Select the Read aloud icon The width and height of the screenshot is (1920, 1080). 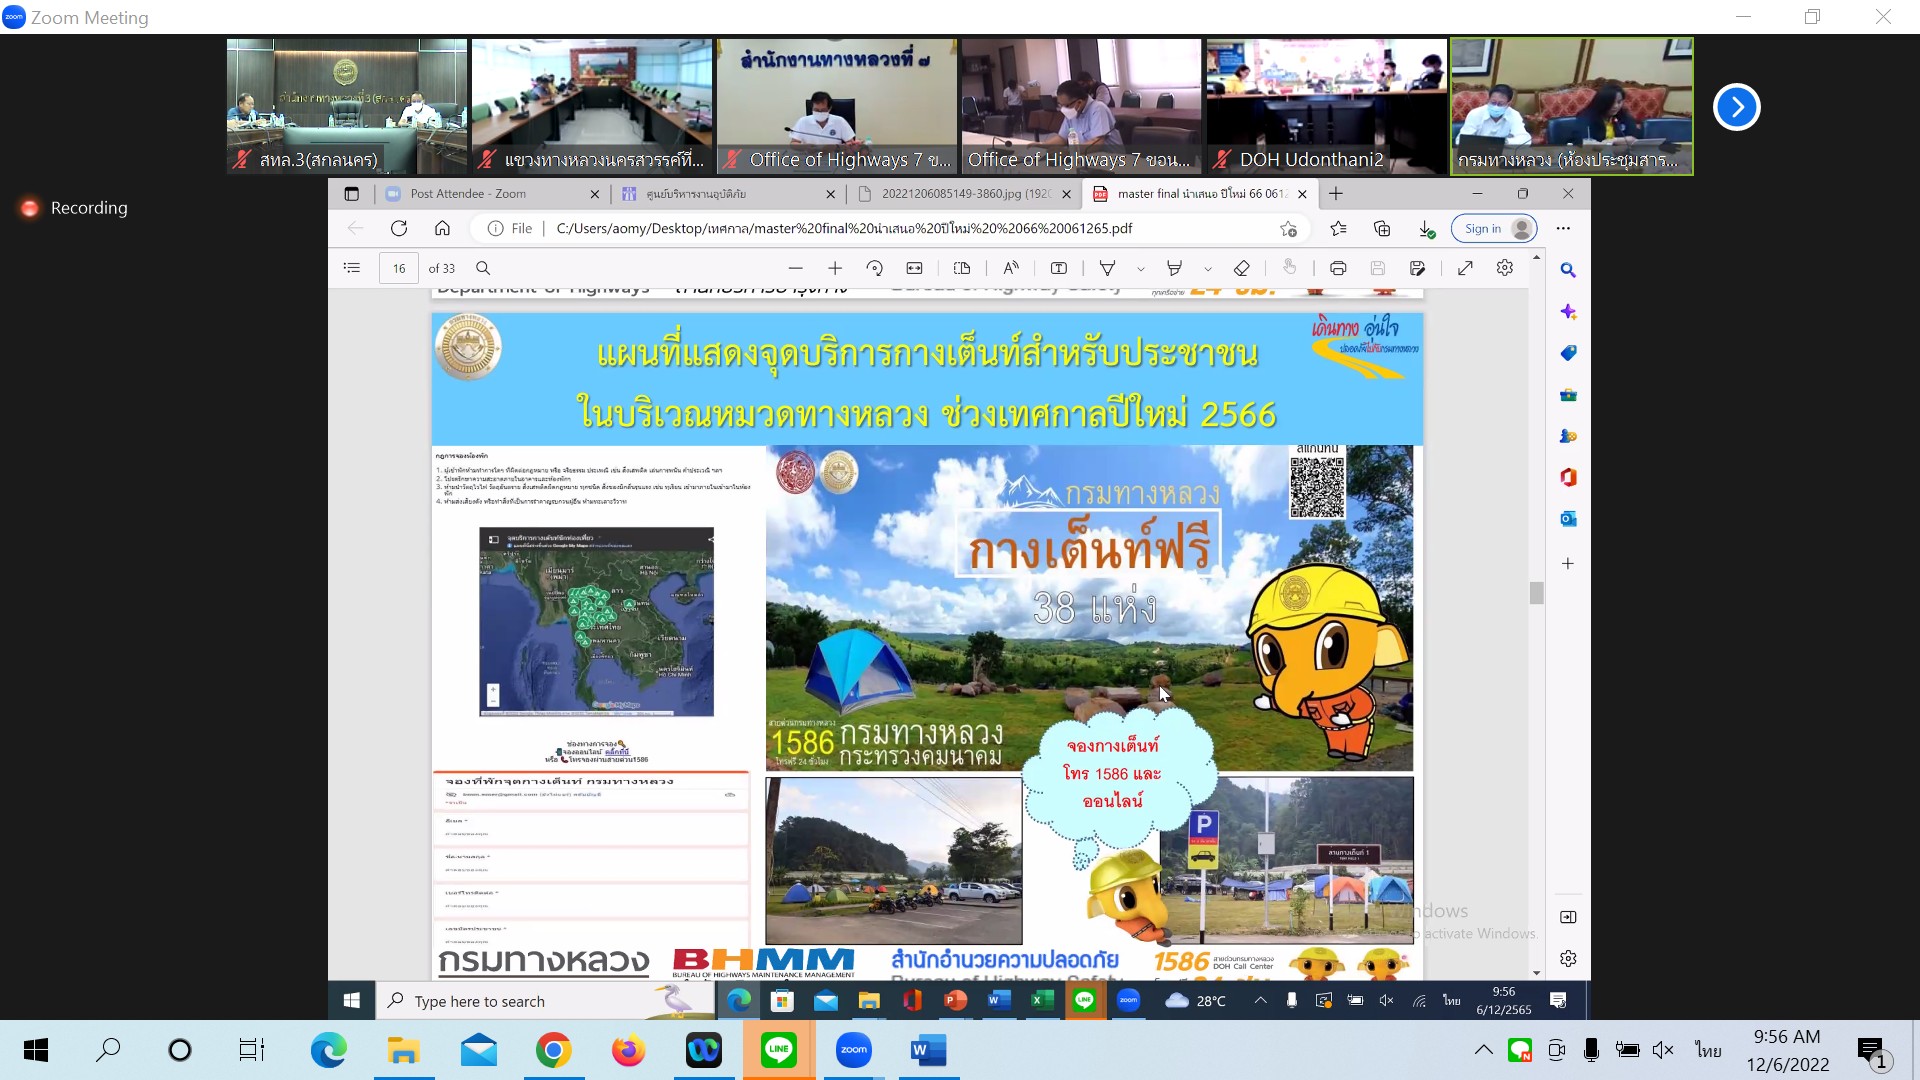point(1011,268)
